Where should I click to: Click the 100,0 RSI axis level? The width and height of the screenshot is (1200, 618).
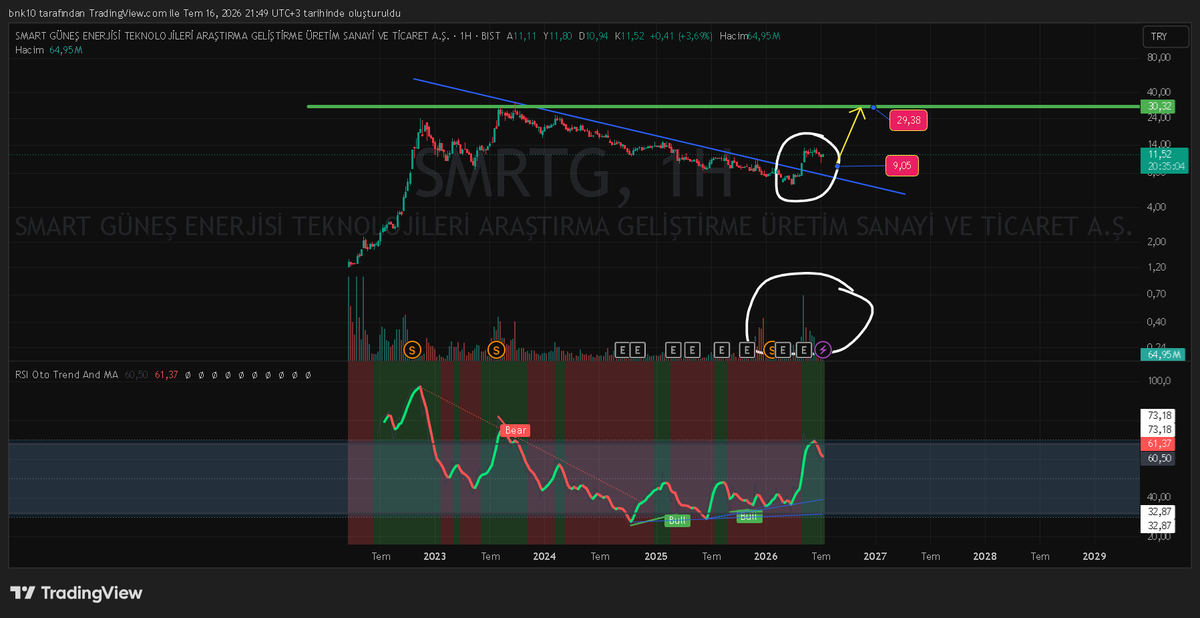[x=1159, y=380]
